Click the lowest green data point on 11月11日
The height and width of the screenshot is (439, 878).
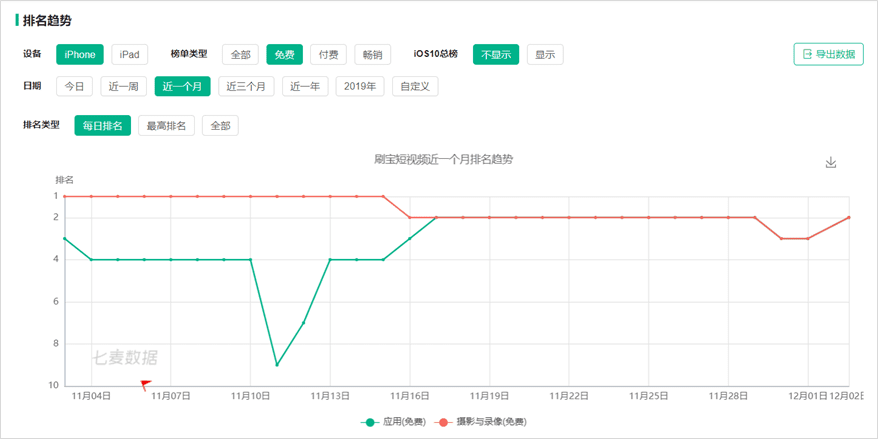pyautogui.click(x=277, y=365)
